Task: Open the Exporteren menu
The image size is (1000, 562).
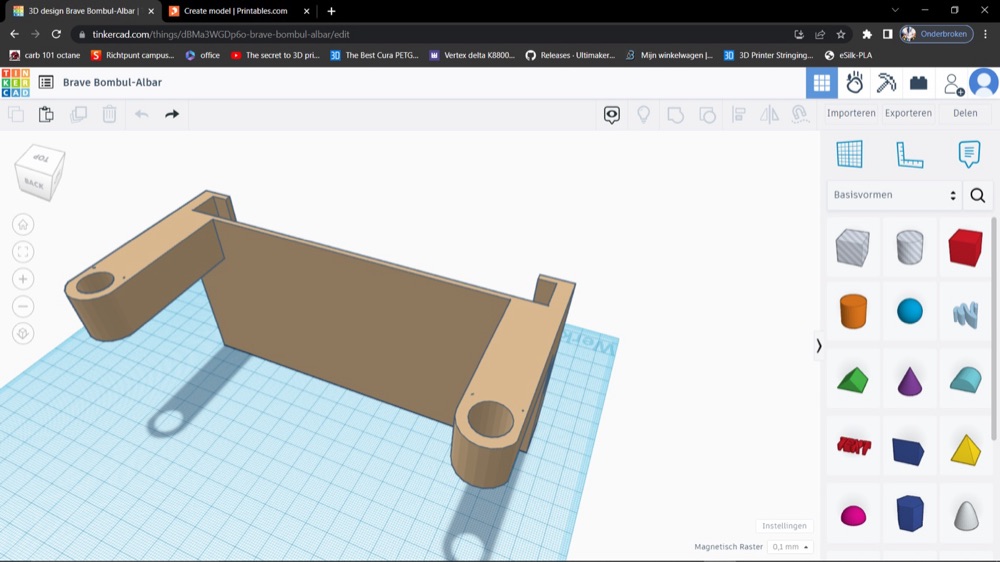Action: pos(908,113)
